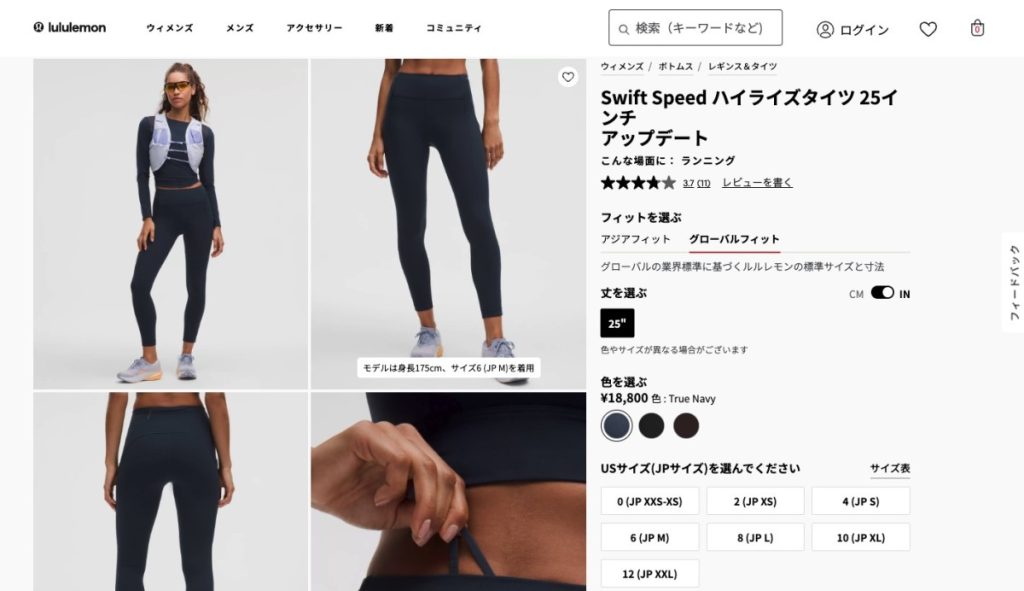Open the wishlist heart icon in header
Screen dimensions: 1024x591
928,29
